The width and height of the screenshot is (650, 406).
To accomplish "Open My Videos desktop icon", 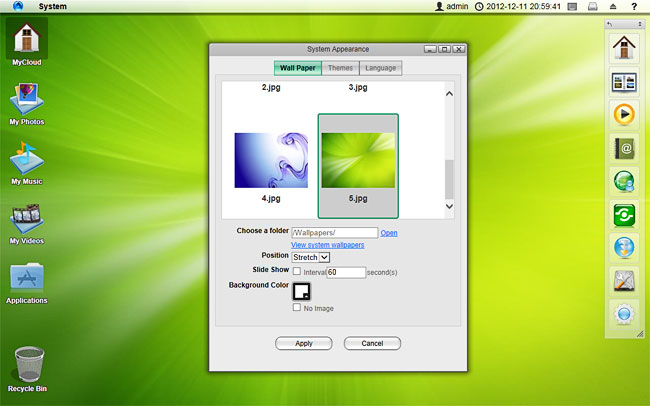I will click(26, 220).
